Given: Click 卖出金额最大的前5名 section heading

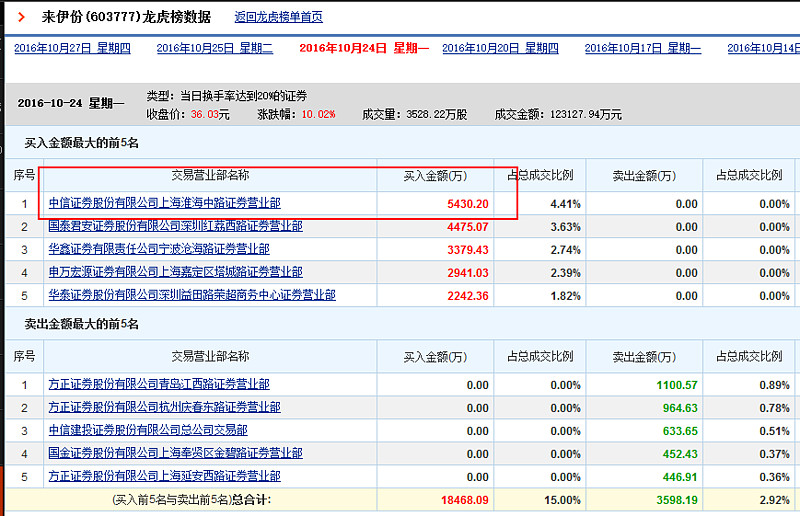Looking at the screenshot, I should point(82,324).
